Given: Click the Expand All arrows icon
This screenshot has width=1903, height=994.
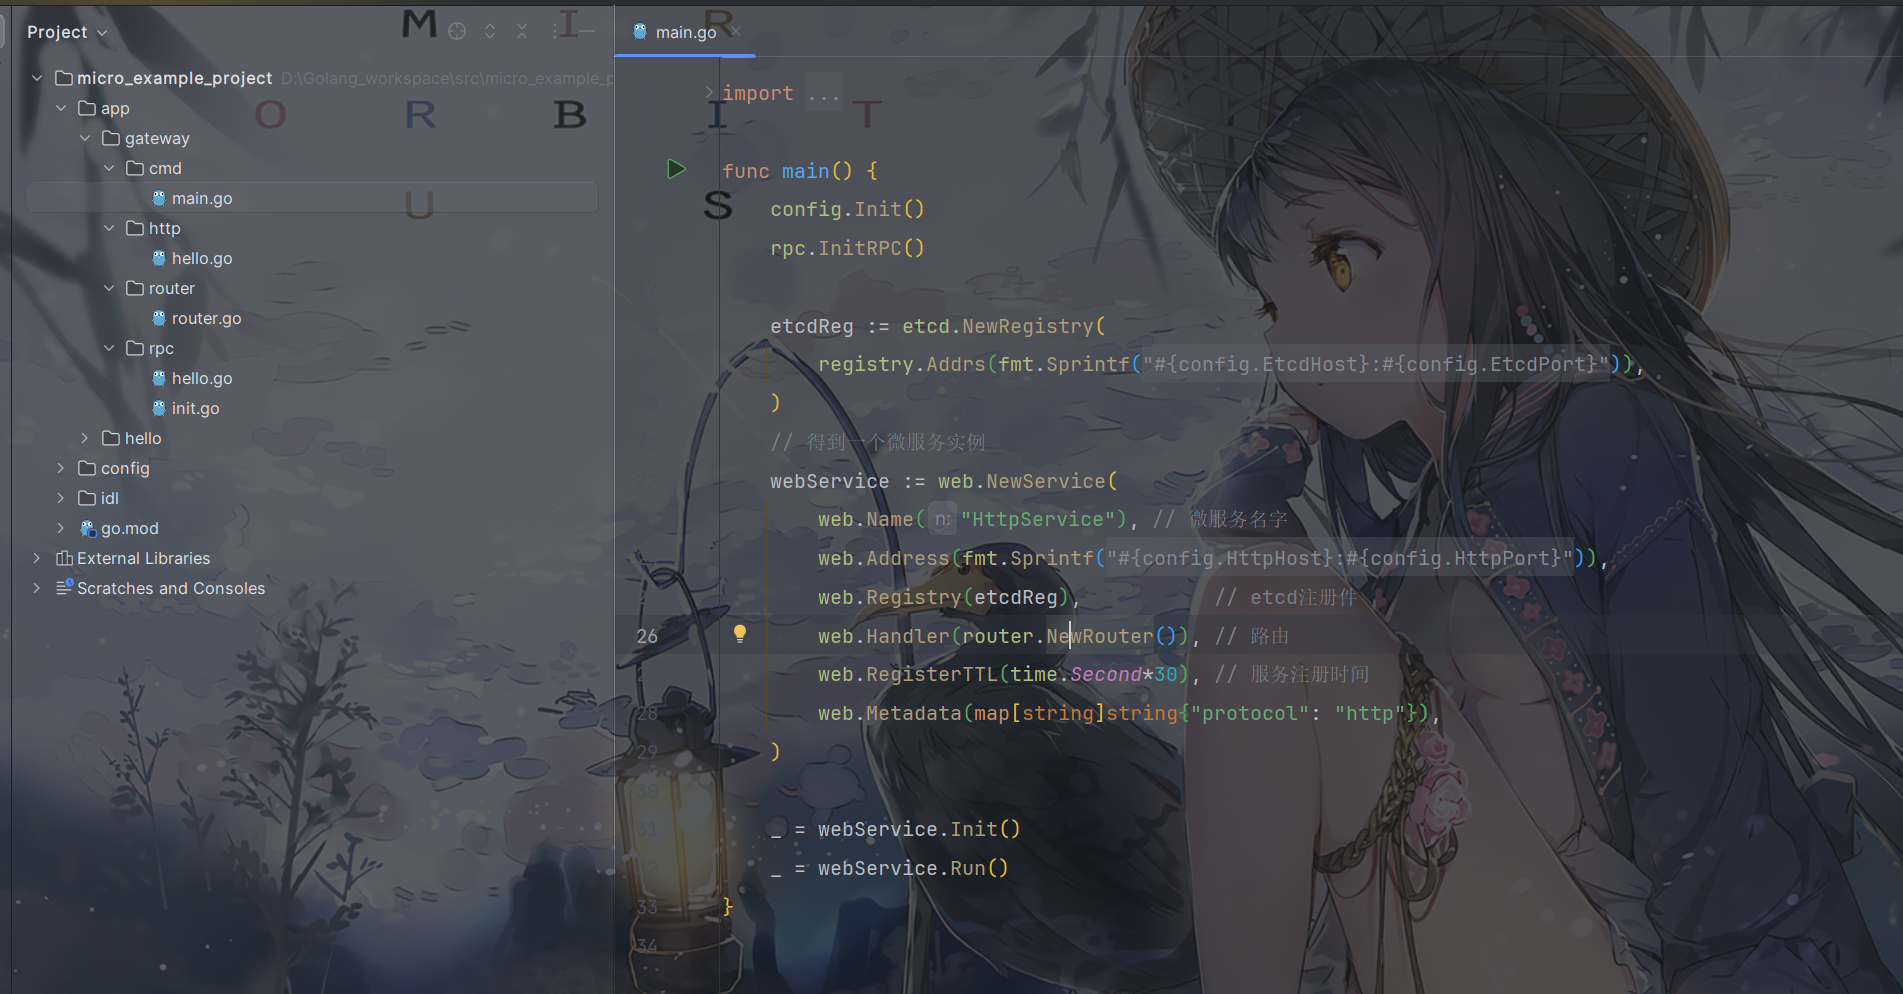Looking at the screenshot, I should pos(490,32).
